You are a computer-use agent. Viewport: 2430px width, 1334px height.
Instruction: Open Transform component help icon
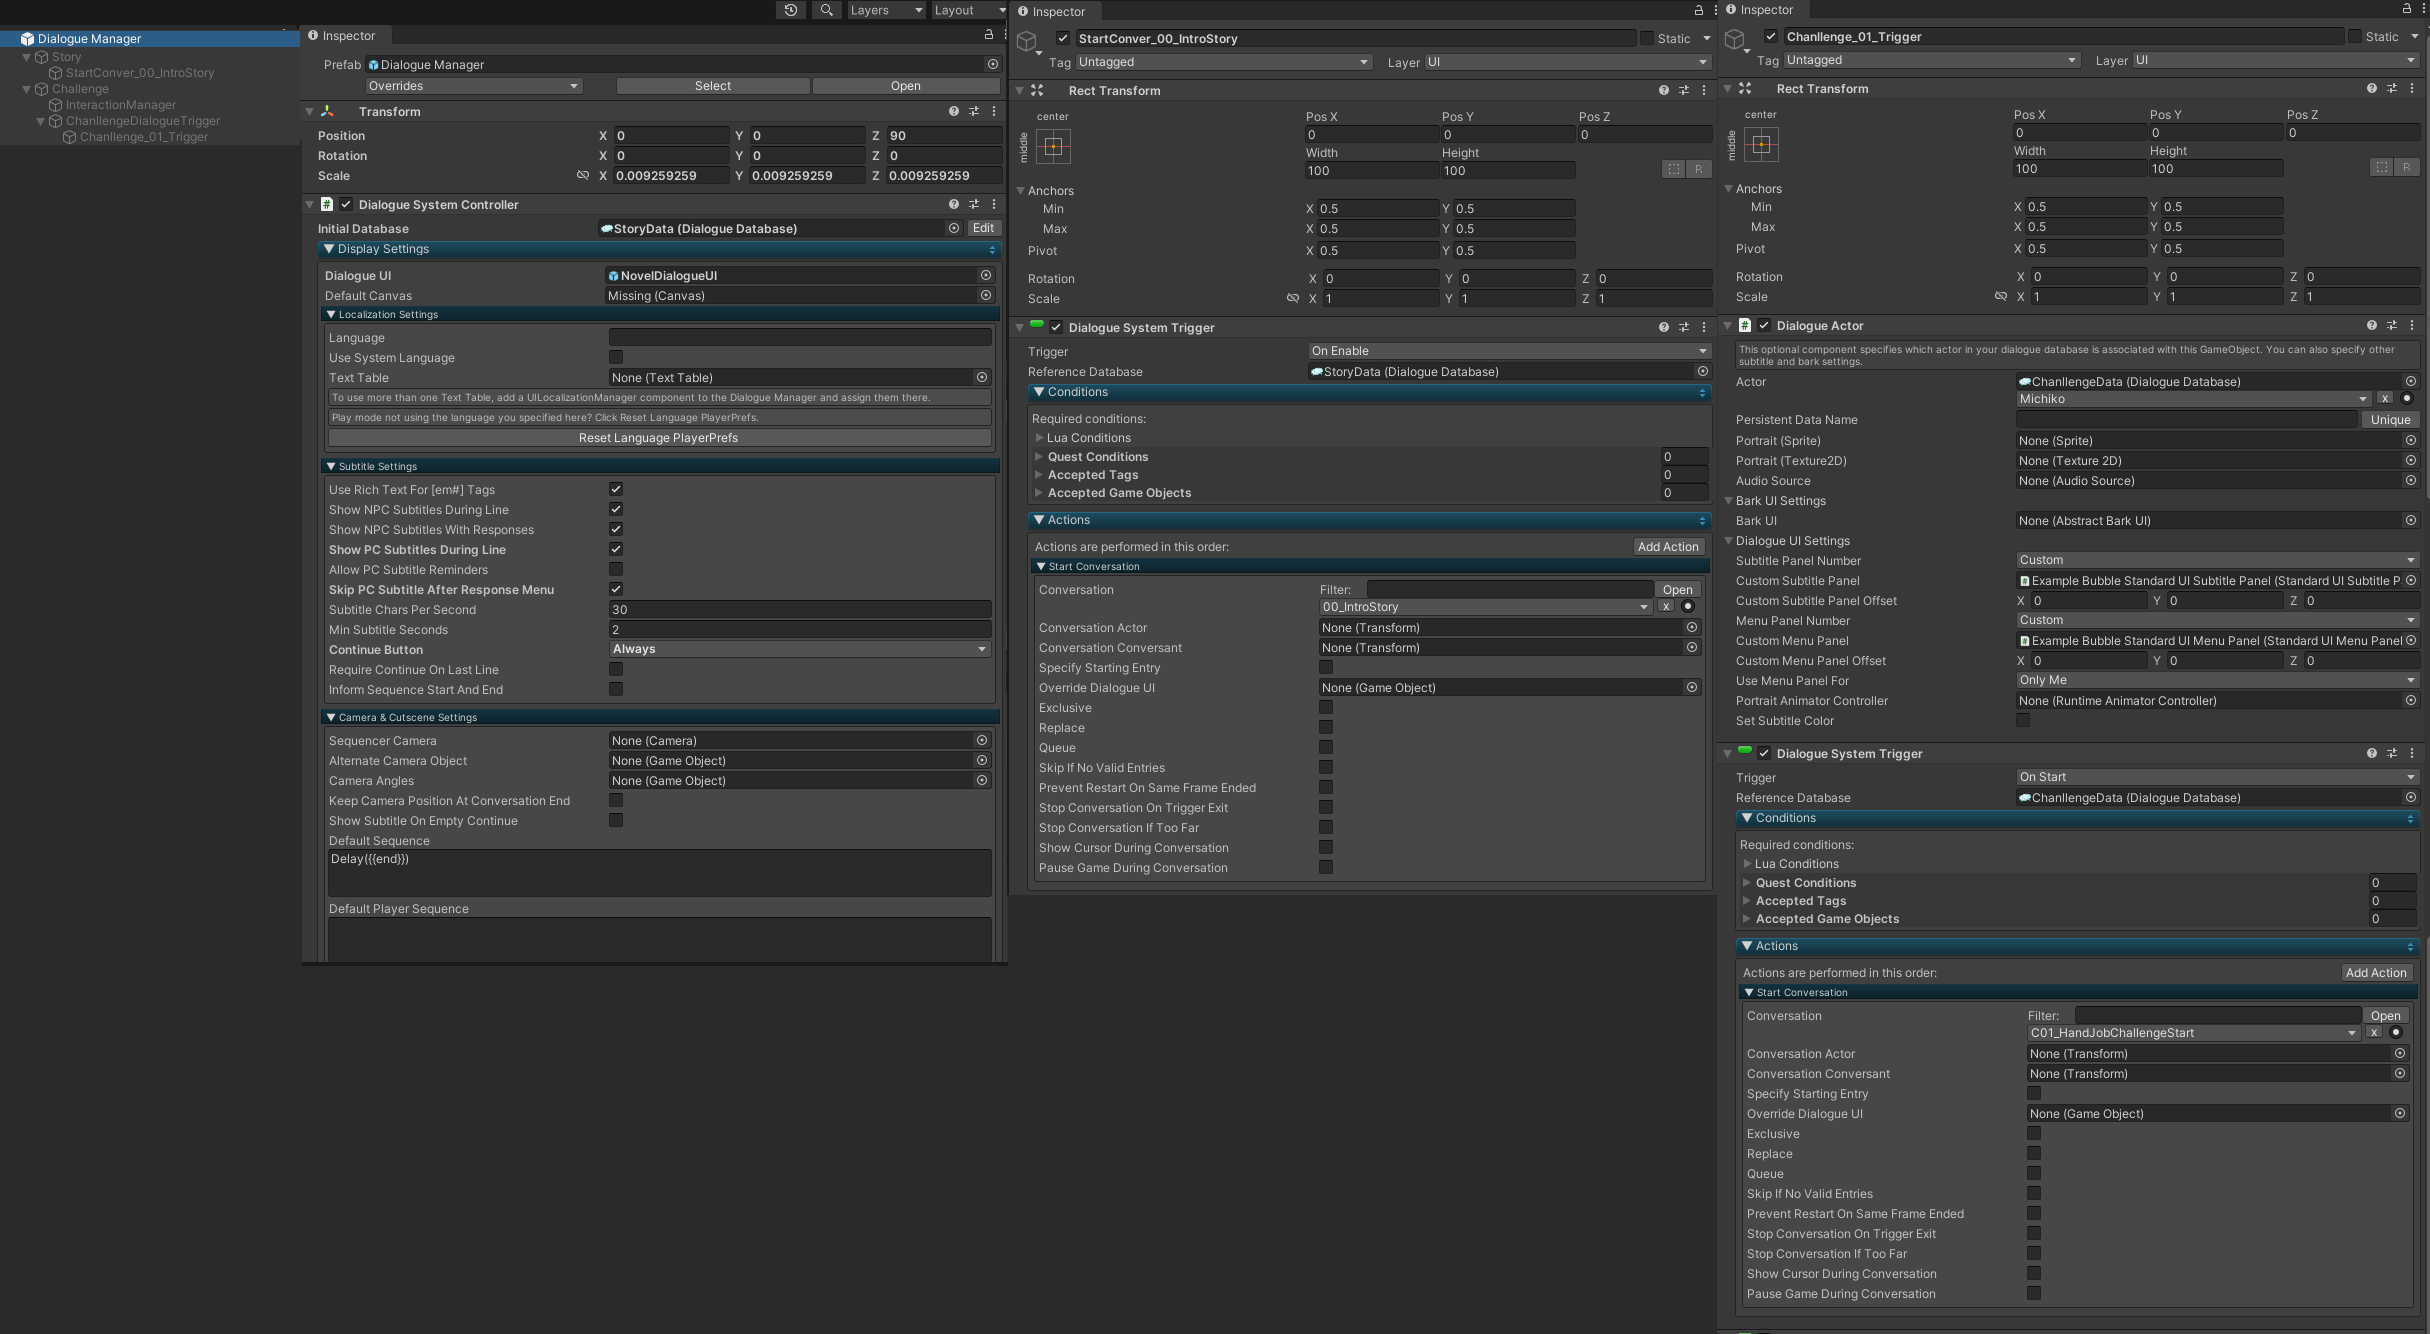953,112
